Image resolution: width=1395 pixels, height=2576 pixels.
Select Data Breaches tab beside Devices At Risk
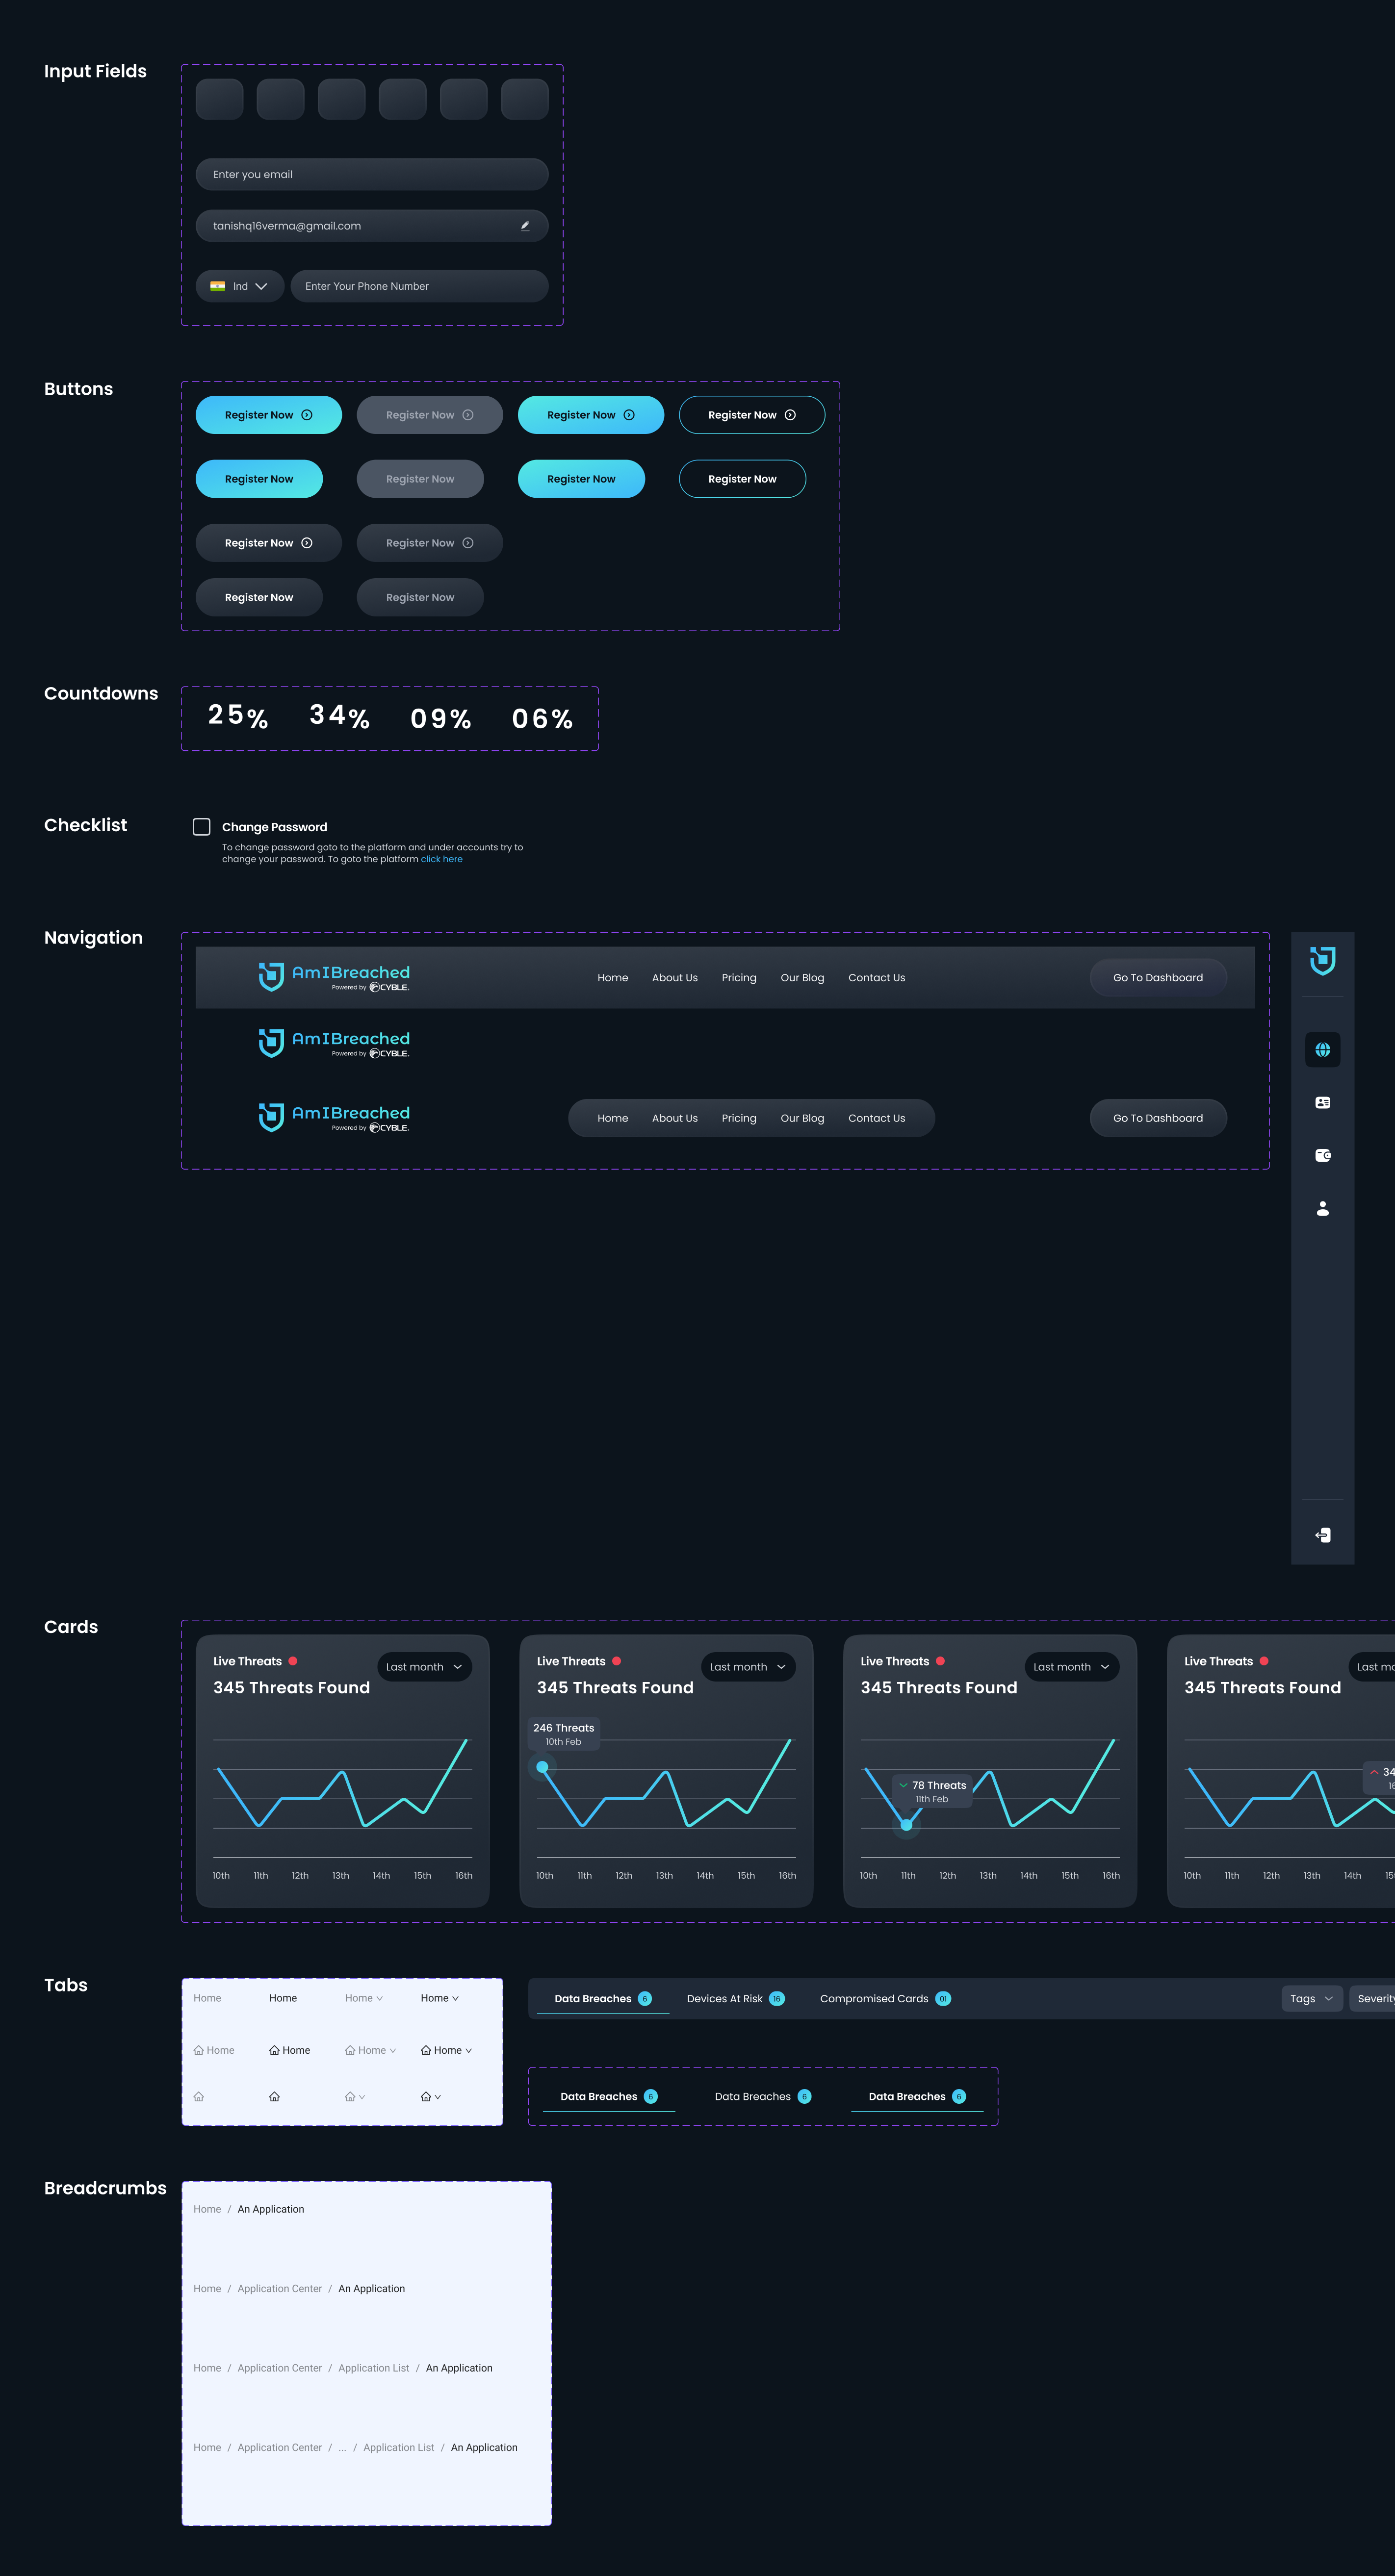point(603,1999)
